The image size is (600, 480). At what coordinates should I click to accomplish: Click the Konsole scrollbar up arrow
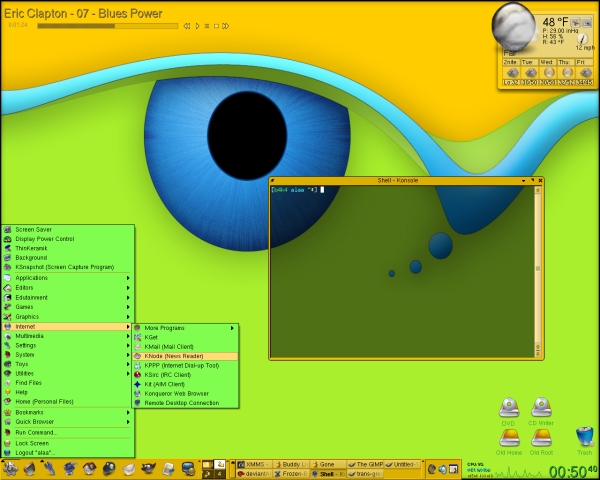coord(538,190)
